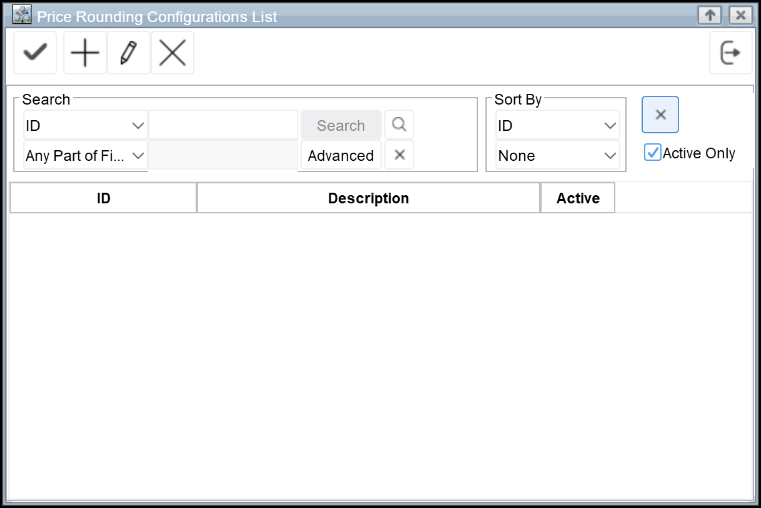Click into the search text field
The width and height of the screenshot is (761, 508).
coord(223,125)
